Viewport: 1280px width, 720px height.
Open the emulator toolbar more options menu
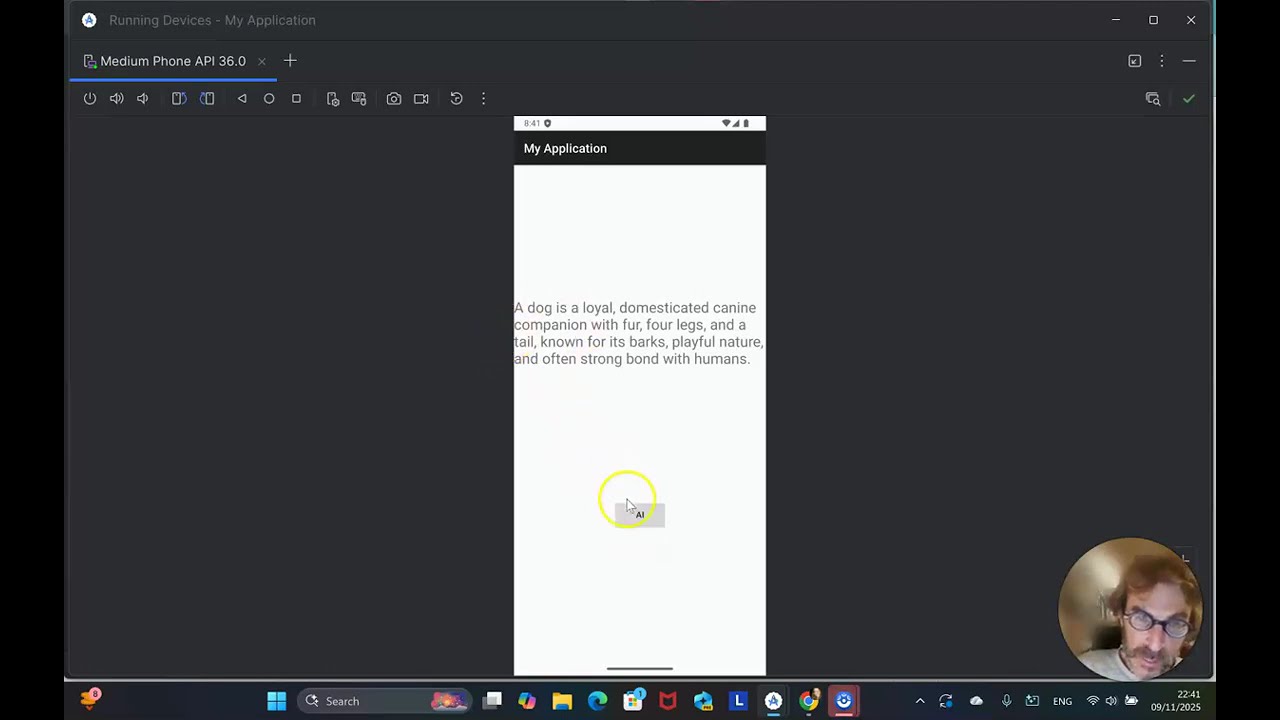click(x=483, y=99)
